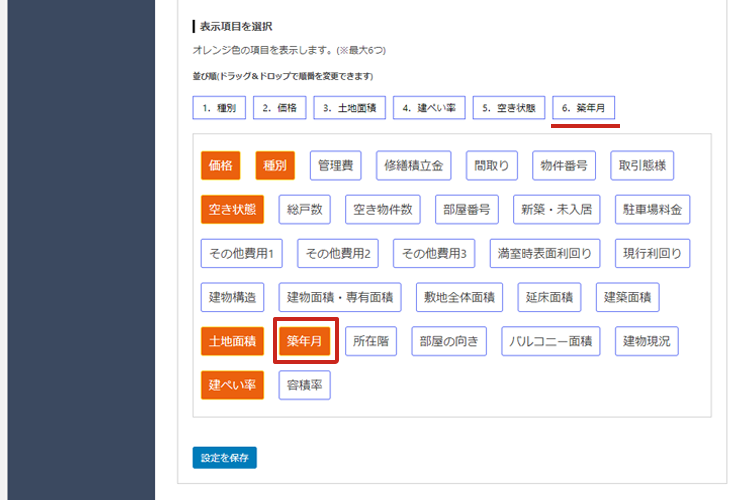This screenshot has width=742, height=500.
Task: Select the 満室時表面利回り item
Action: click(545, 253)
